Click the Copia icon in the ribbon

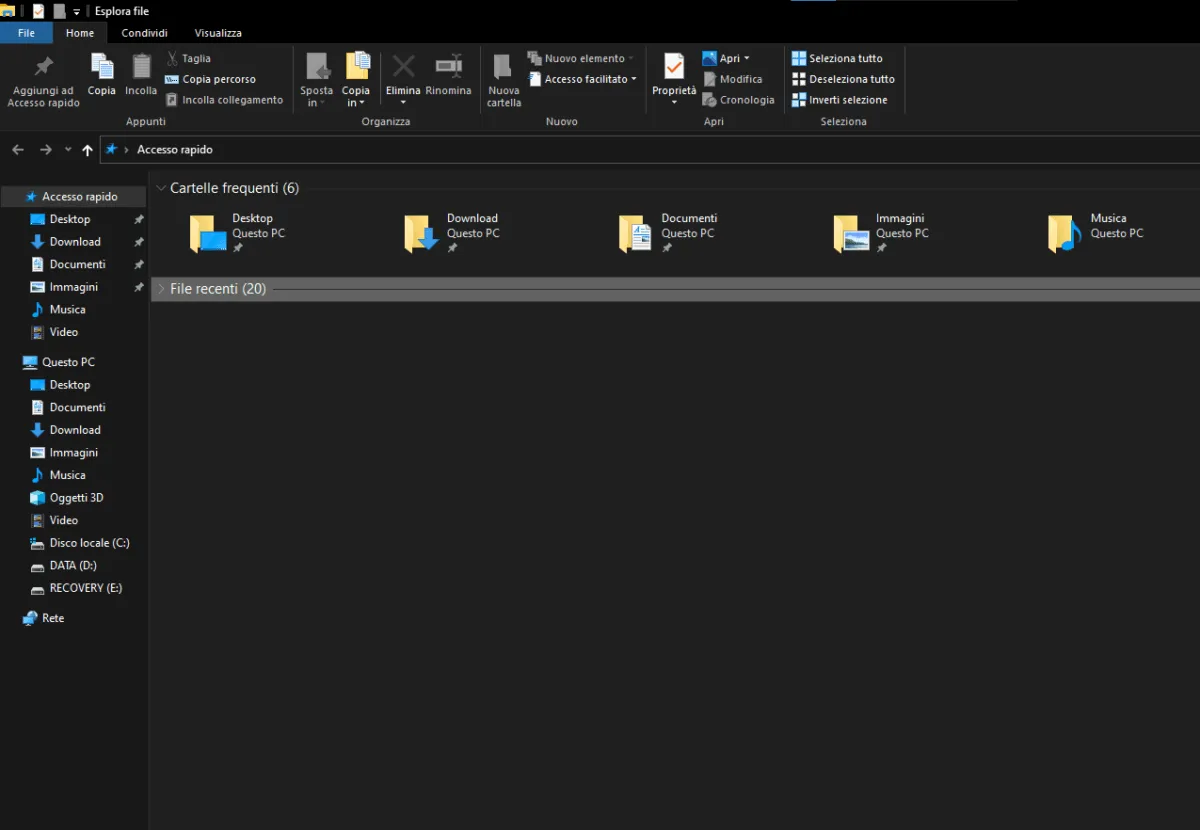(x=102, y=66)
